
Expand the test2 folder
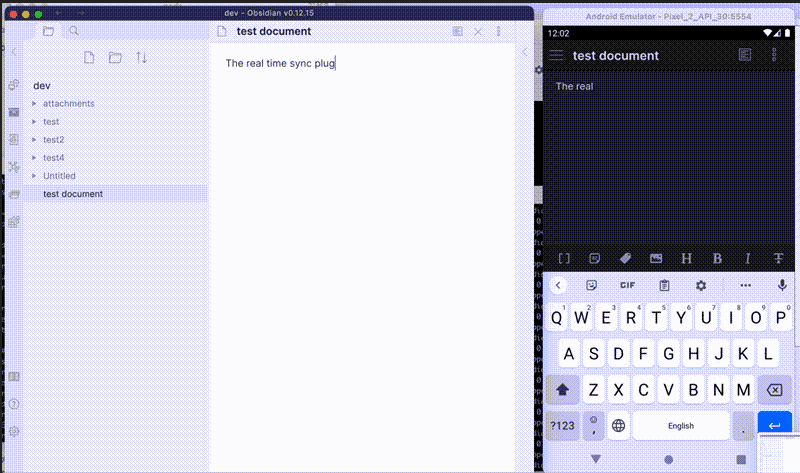[x=35, y=140]
